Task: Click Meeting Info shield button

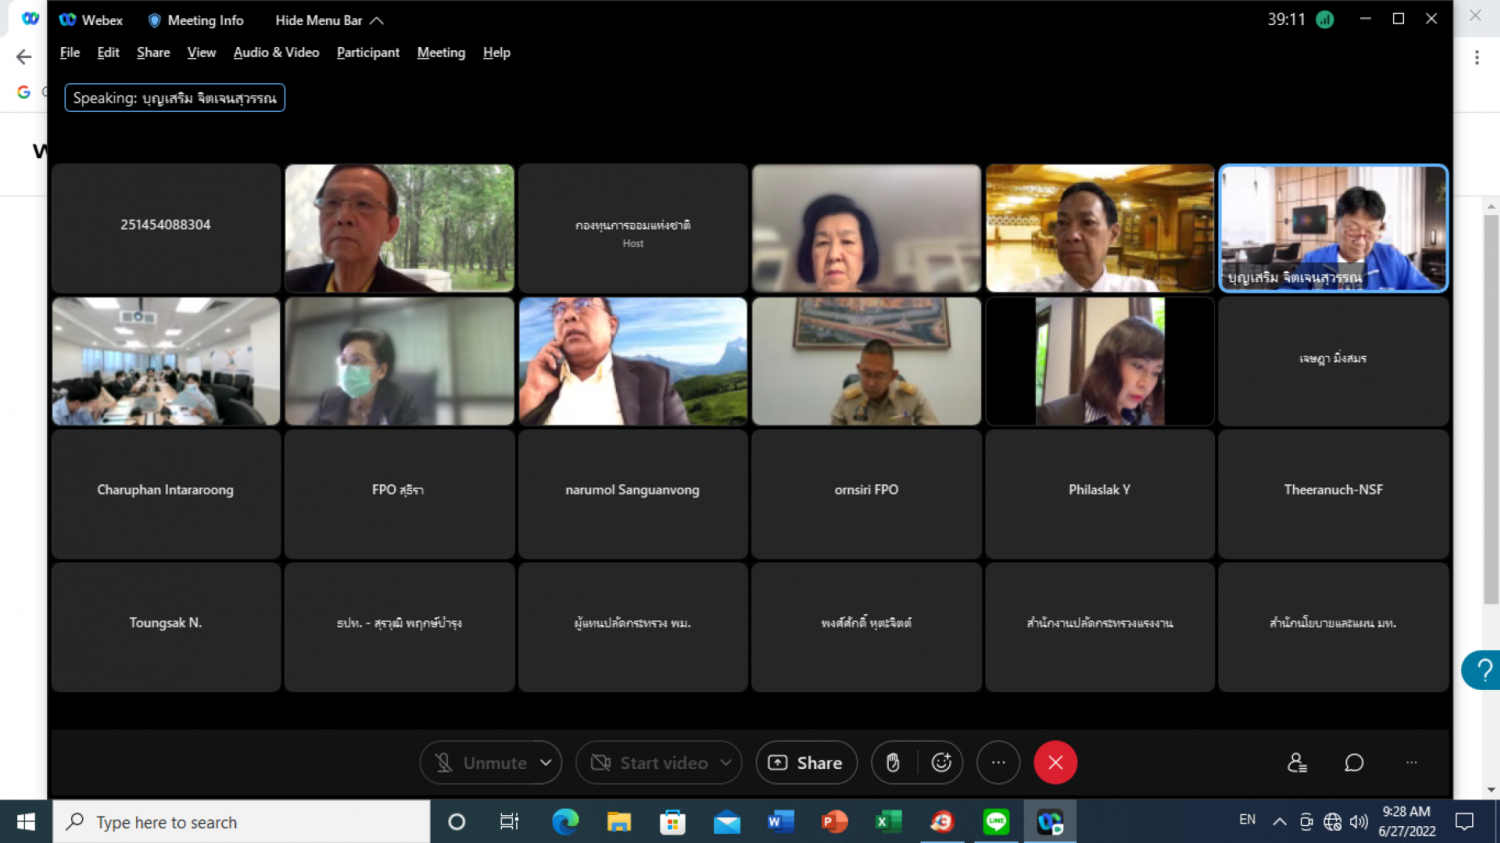Action: pyautogui.click(x=196, y=20)
